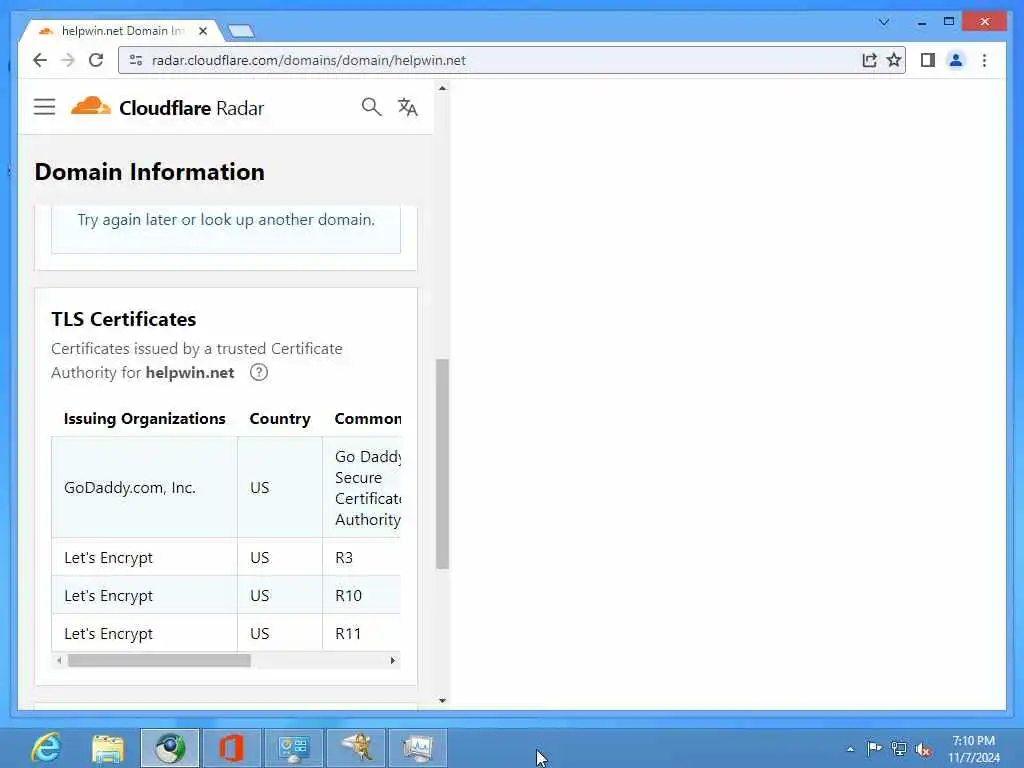
Task: View site information icon in address bar
Action: point(136,60)
